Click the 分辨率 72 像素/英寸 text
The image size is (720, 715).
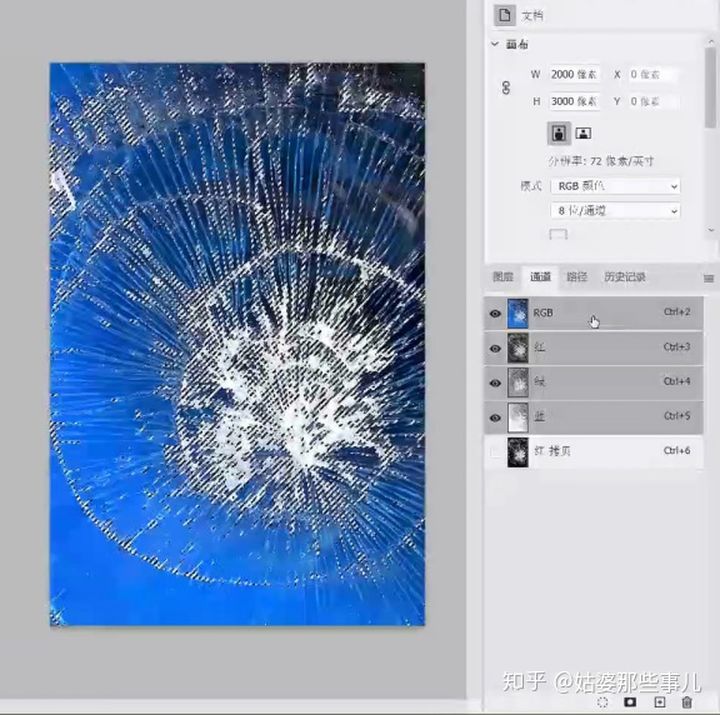[601, 161]
